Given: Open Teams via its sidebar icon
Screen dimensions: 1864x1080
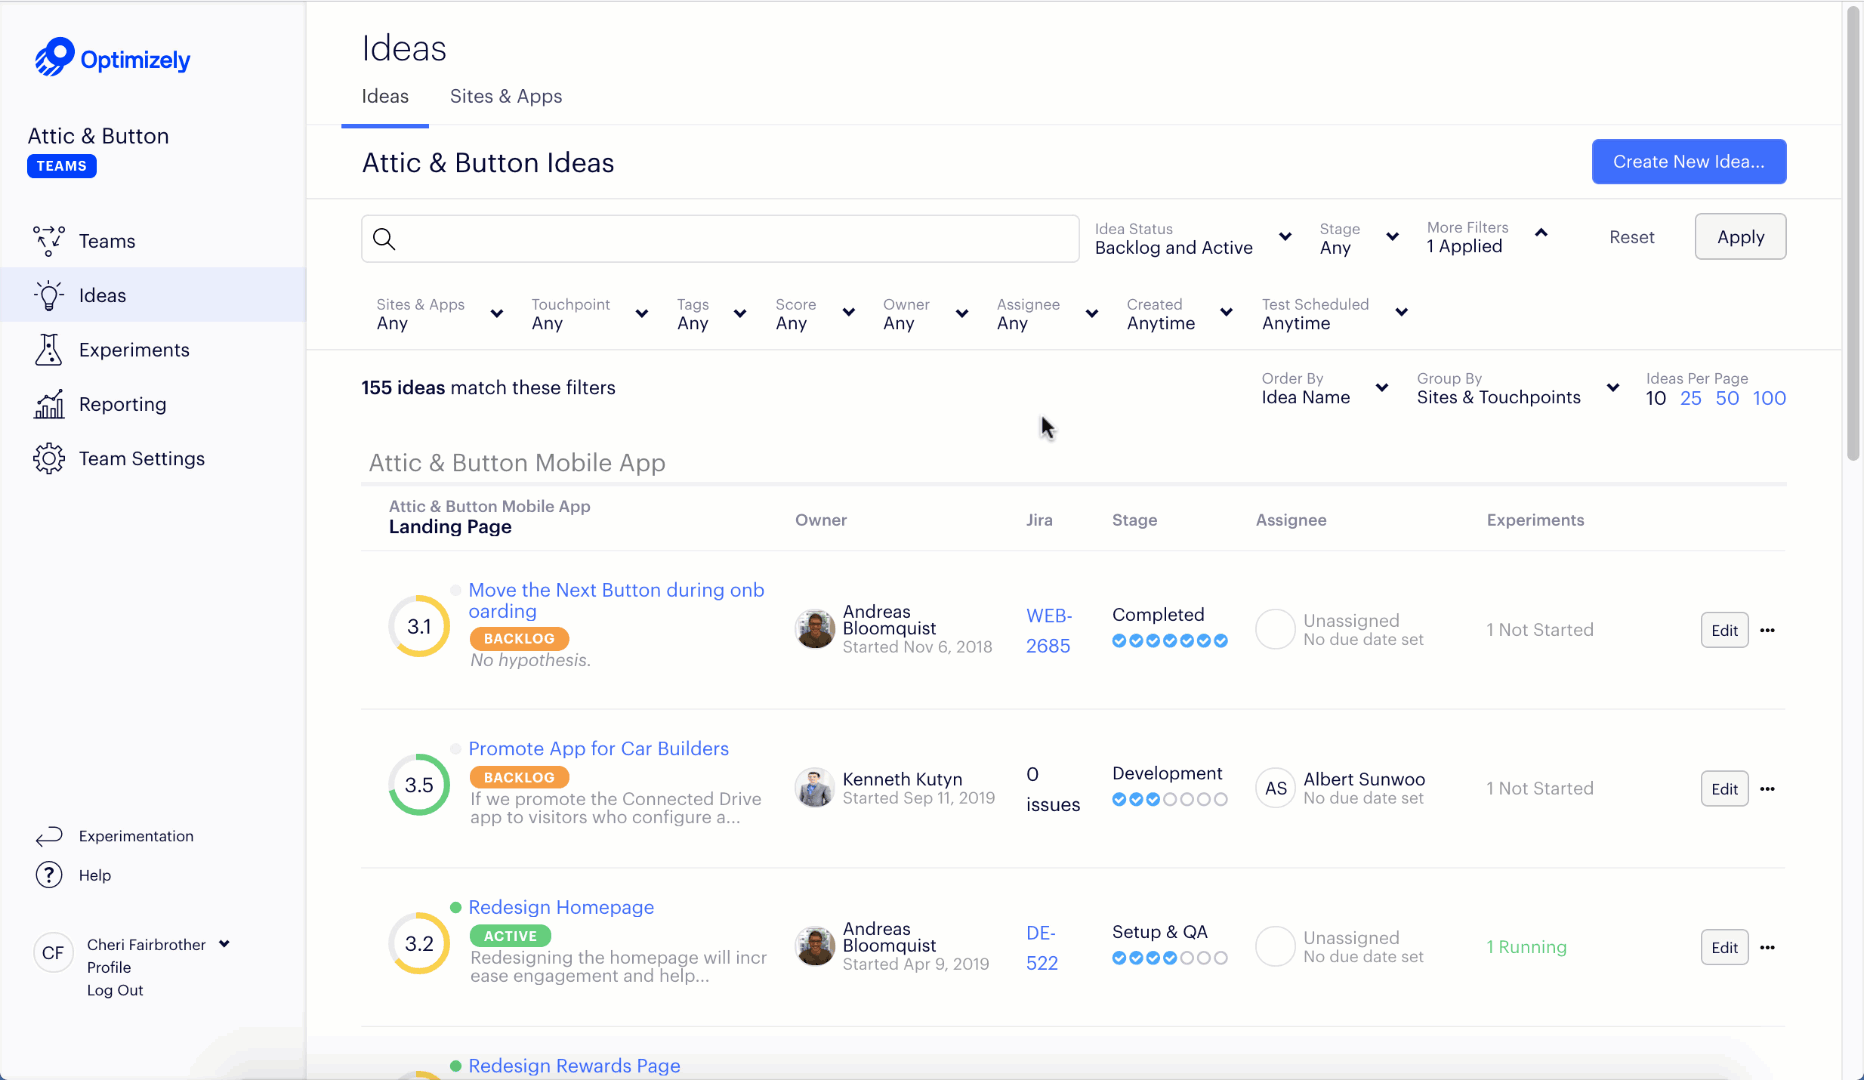Looking at the screenshot, I should tap(49, 241).
